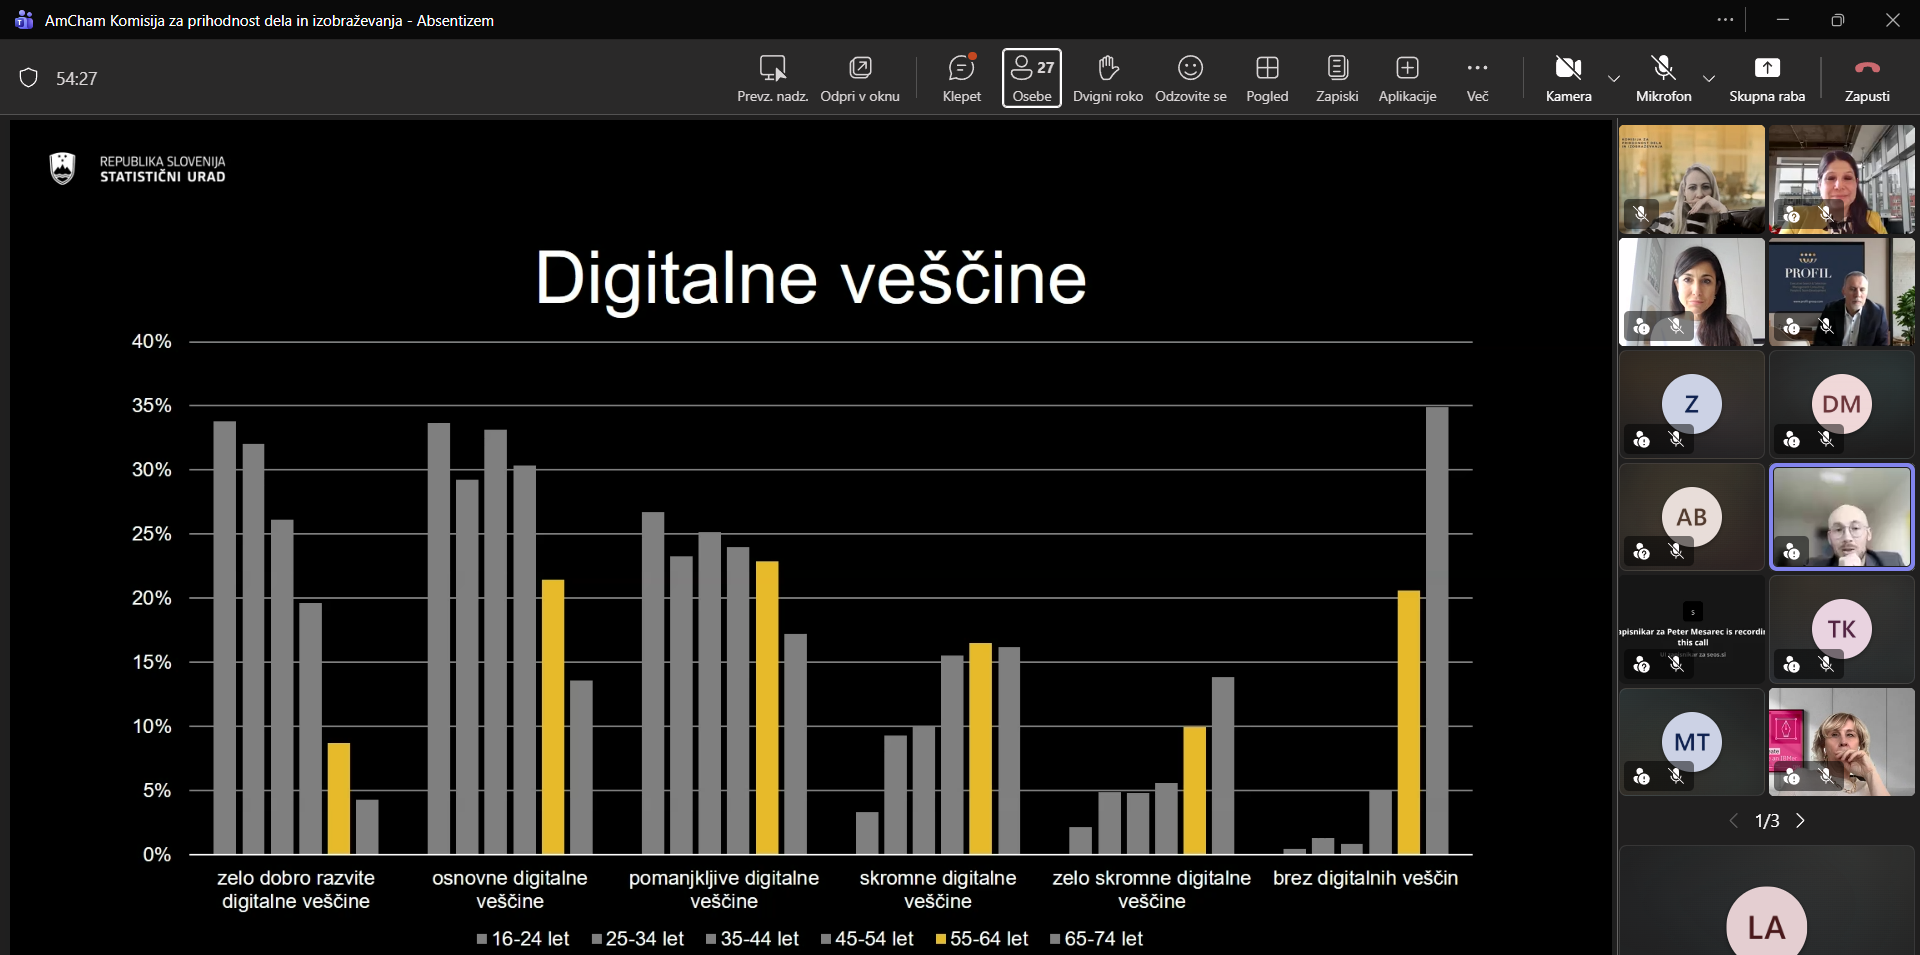Select the speaking participant's video thumbnail
This screenshot has height=955, width=1920.
click(1841, 517)
